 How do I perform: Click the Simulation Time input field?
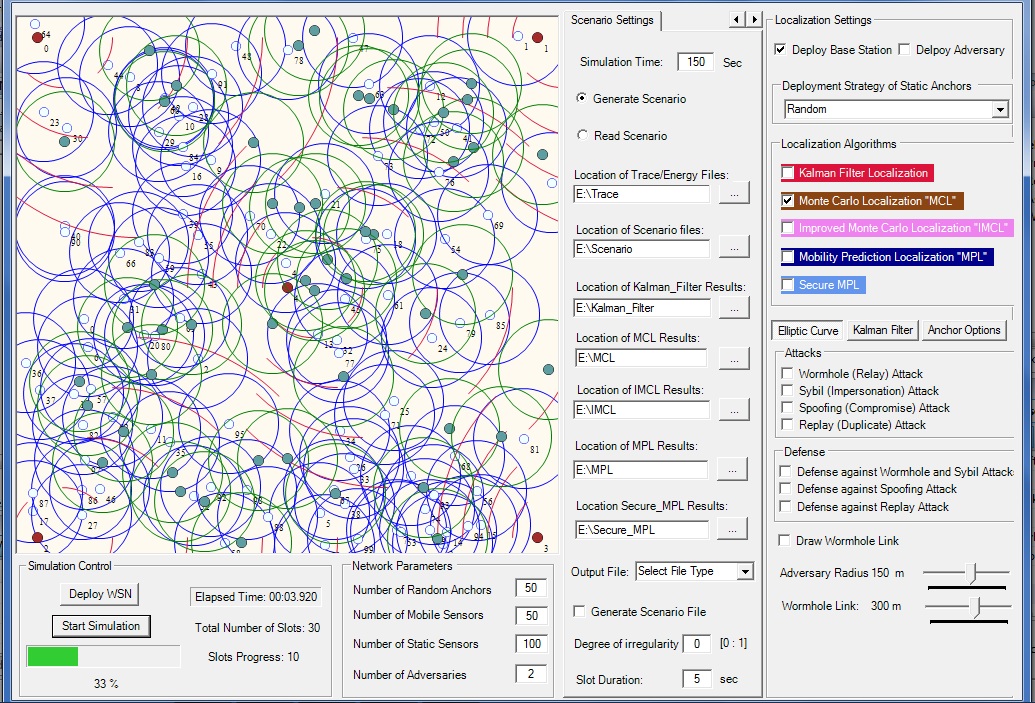coord(696,62)
